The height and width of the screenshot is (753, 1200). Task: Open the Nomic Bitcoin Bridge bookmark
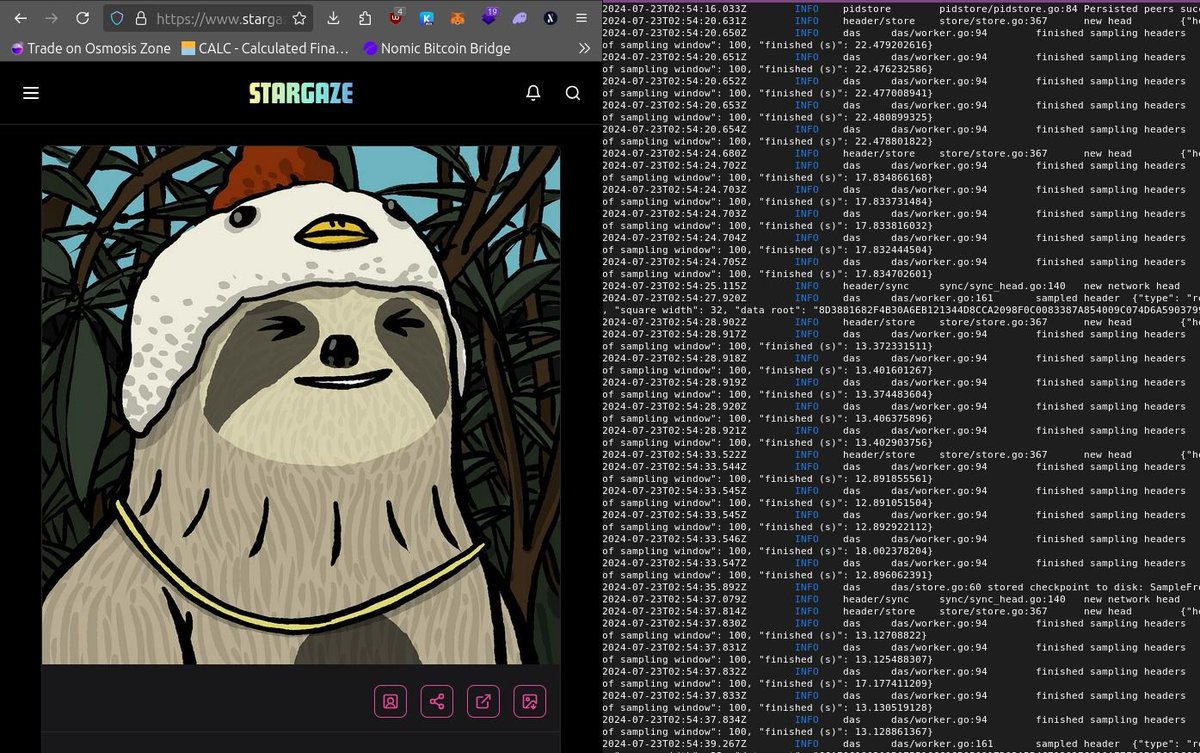437,48
